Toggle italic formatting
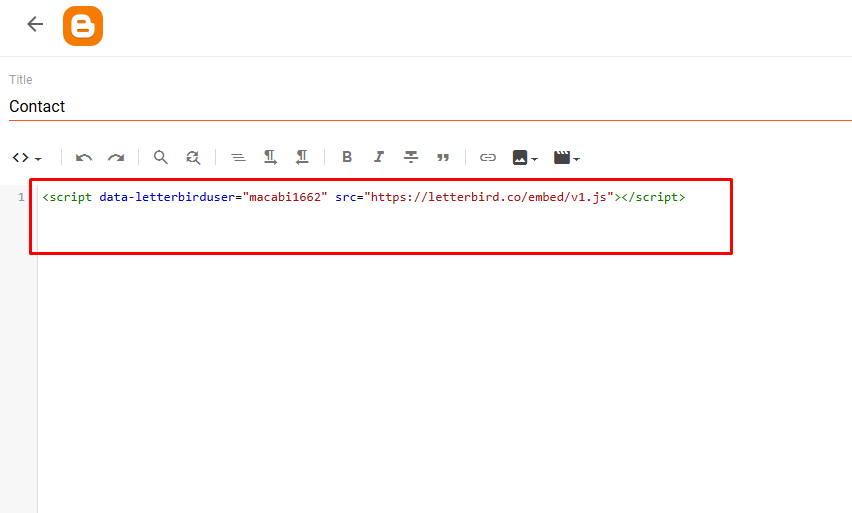Viewport: 852px width, 513px height. tap(379, 157)
